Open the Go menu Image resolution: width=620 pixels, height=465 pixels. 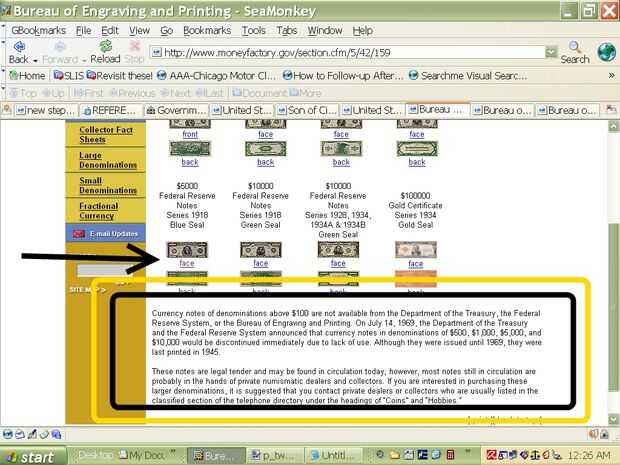166,30
